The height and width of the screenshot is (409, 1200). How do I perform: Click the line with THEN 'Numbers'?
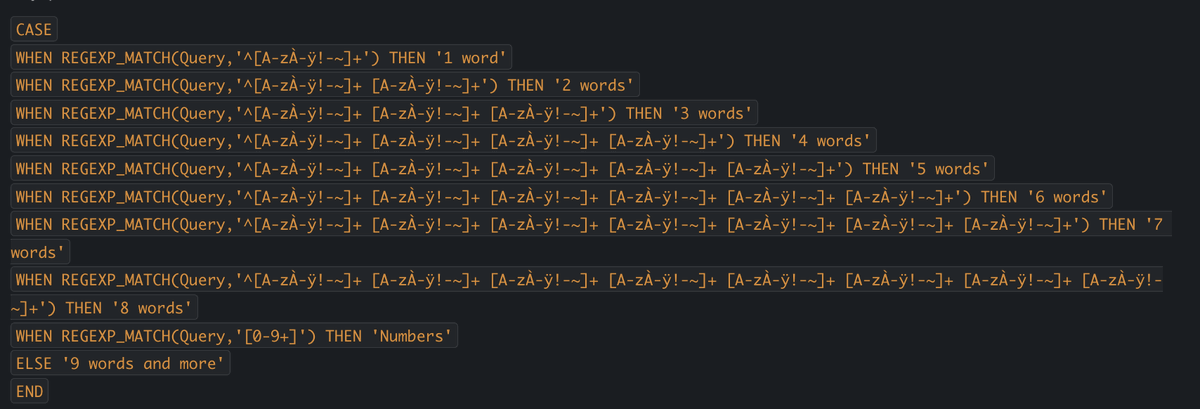click(x=235, y=336)
